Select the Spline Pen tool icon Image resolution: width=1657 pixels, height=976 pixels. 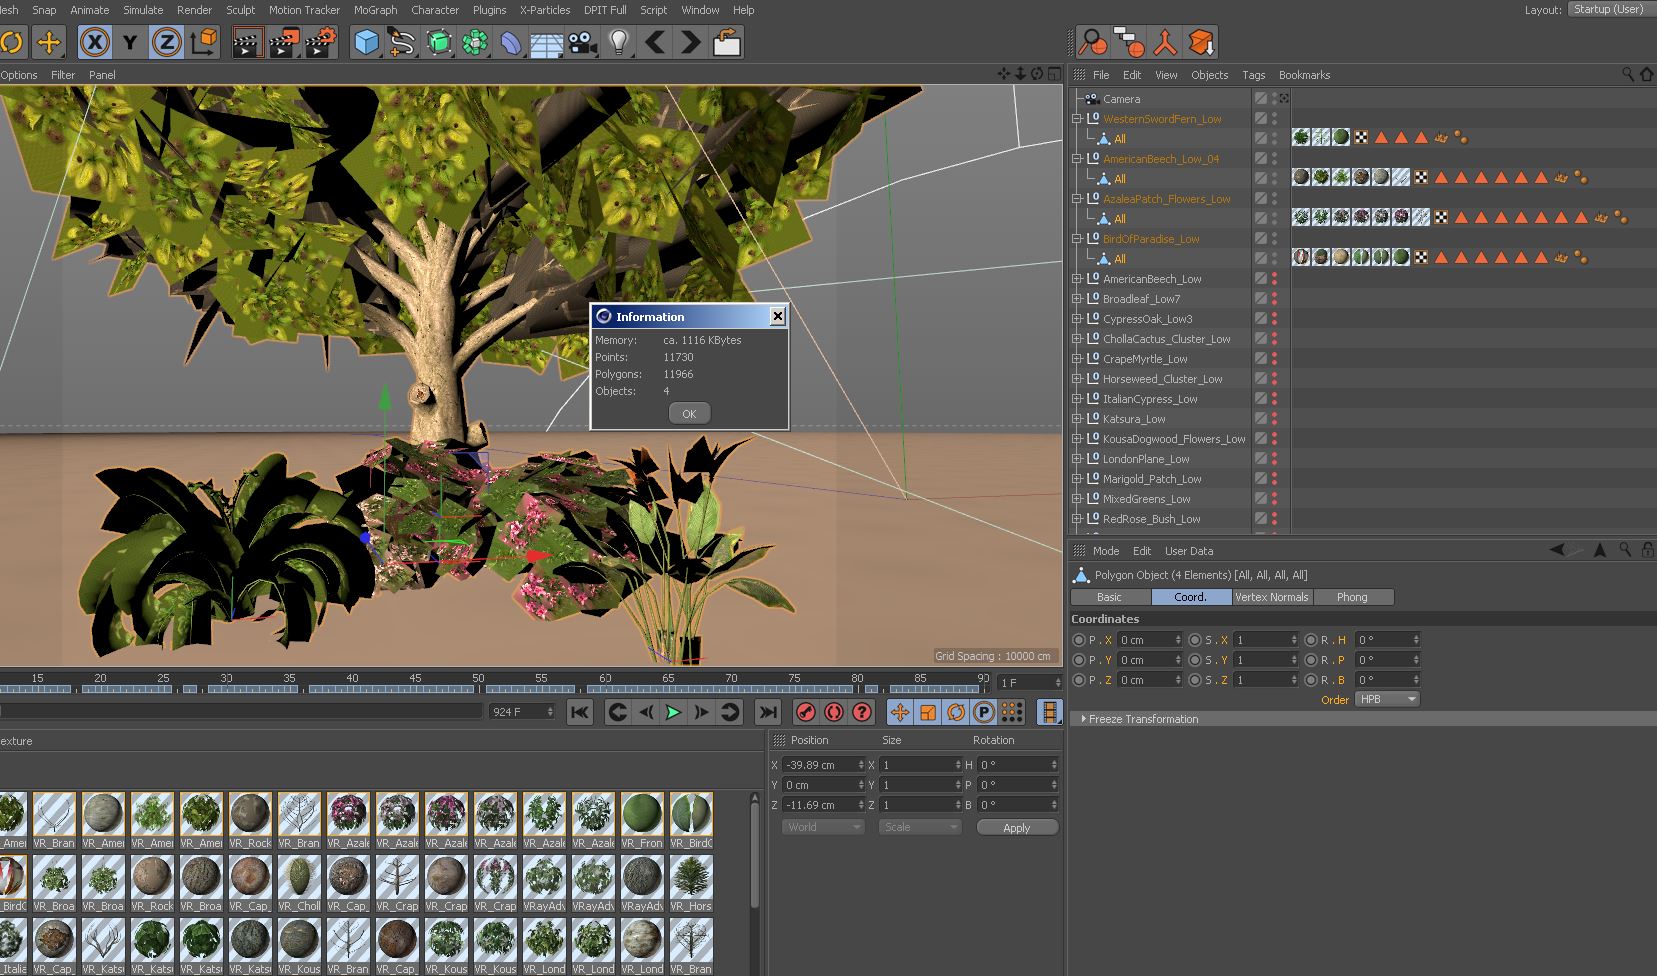tap(402, 43)
